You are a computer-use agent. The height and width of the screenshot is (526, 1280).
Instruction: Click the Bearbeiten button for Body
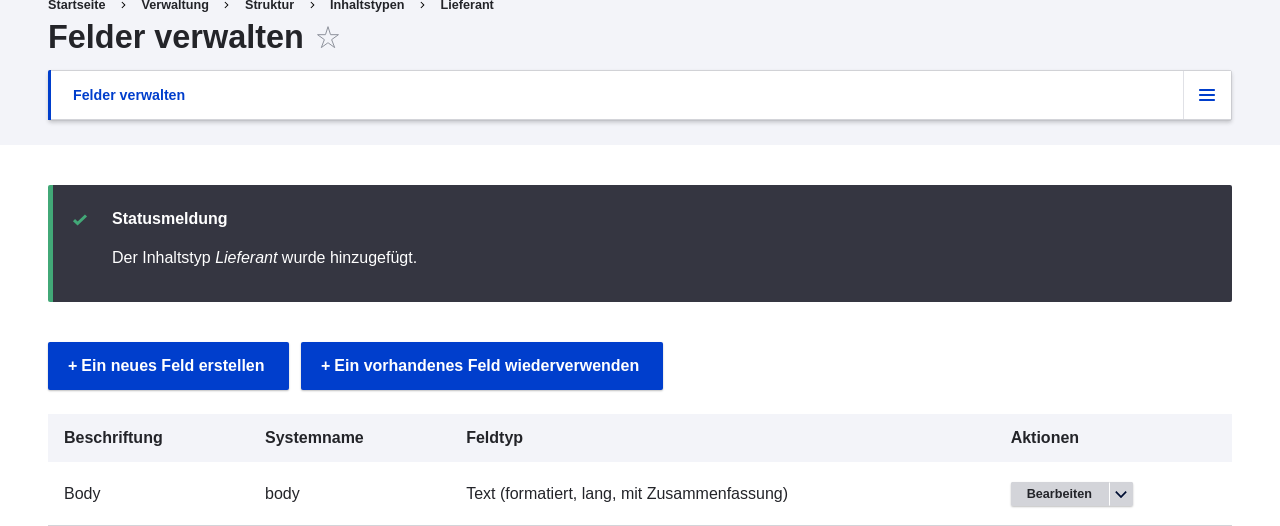1059,494
